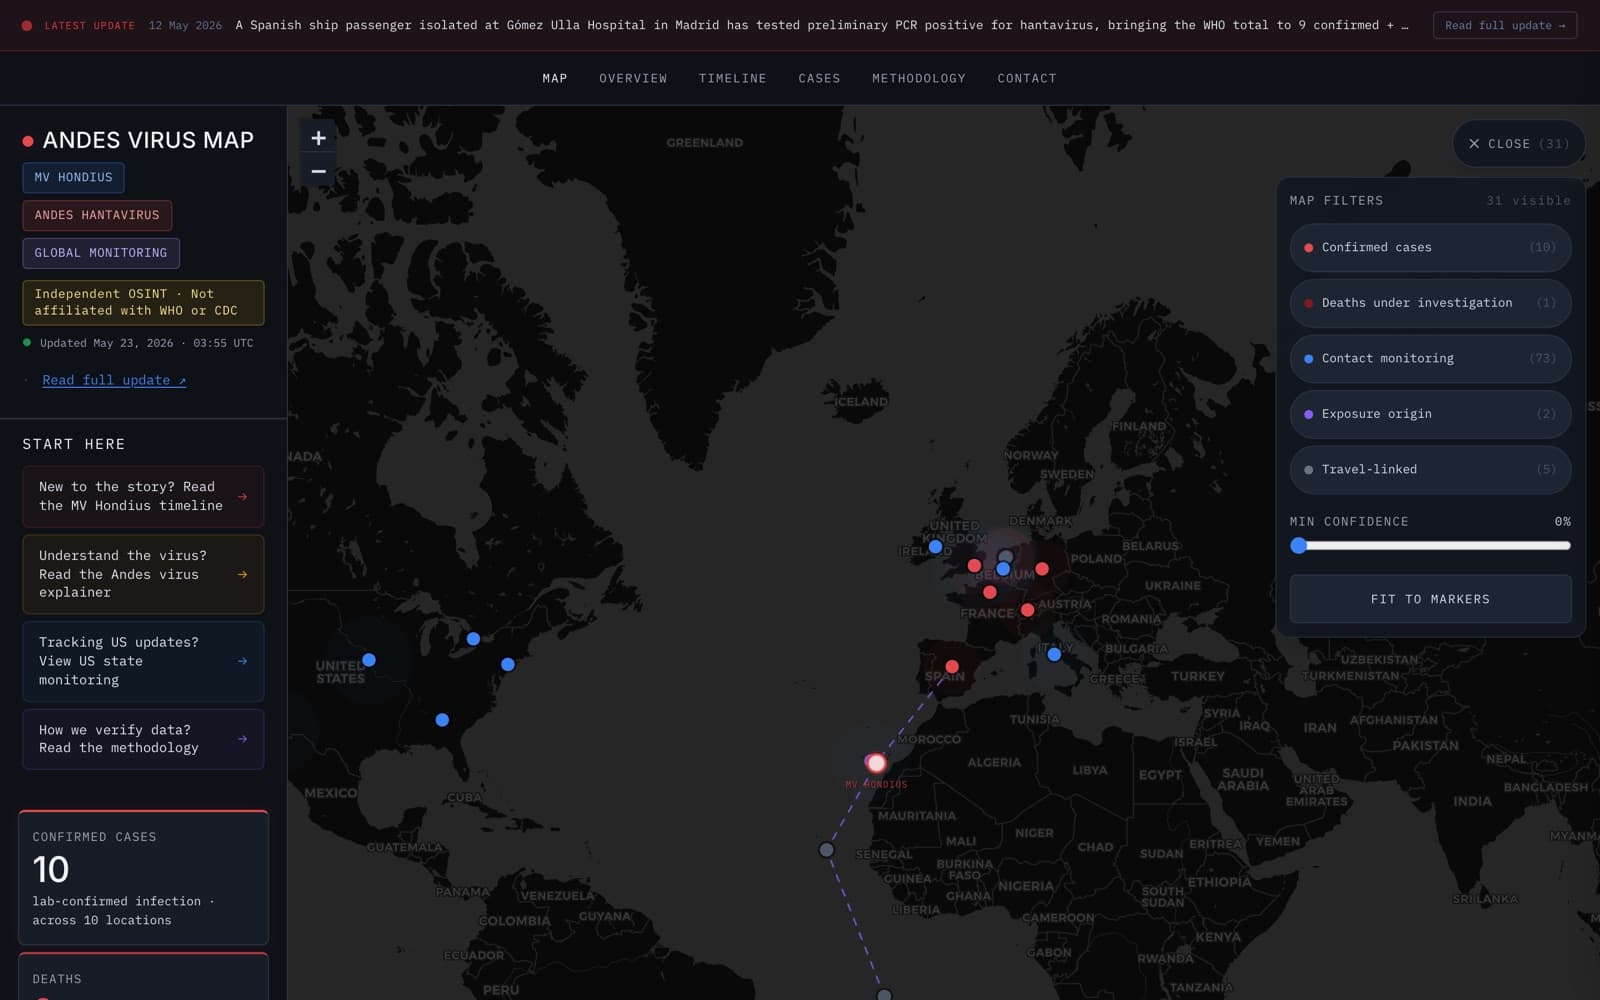
Task: Select the Andes Hantavirus tag
Action: tap(97, 215)
